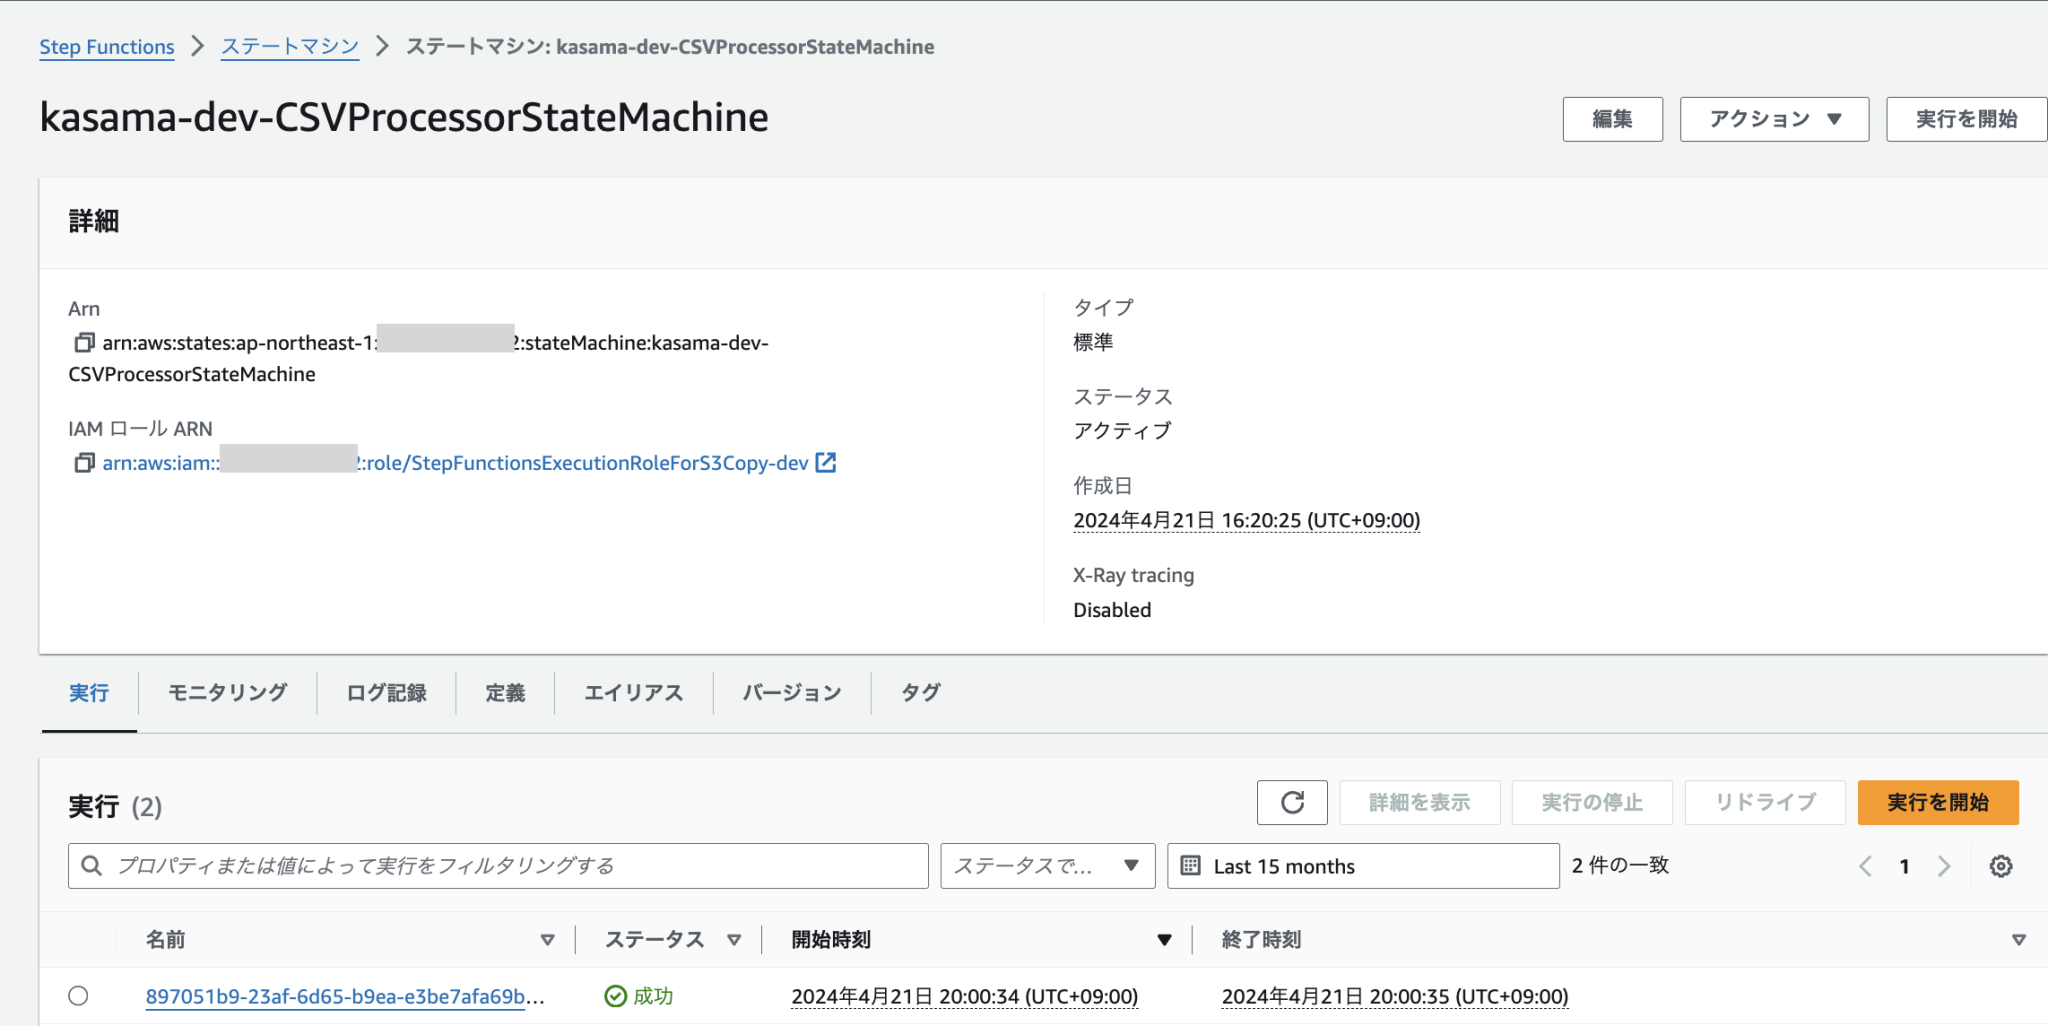Image resolution: width=2048 pixels, height=1026 pixels.
Task: Go to next page with the right arrow
Action: point(1943,866)
